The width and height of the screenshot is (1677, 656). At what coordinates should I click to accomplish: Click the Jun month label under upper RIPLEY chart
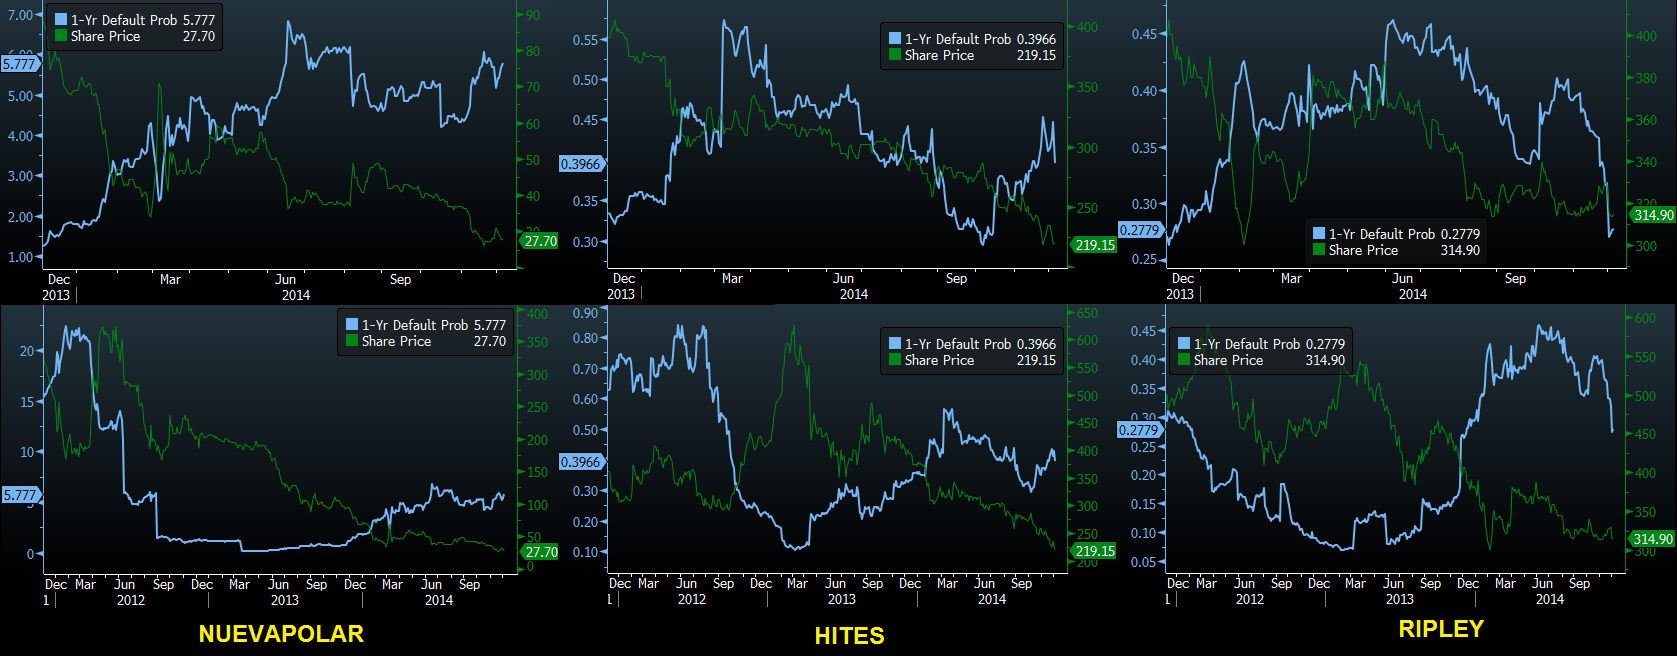click(x=1403, y=279)
